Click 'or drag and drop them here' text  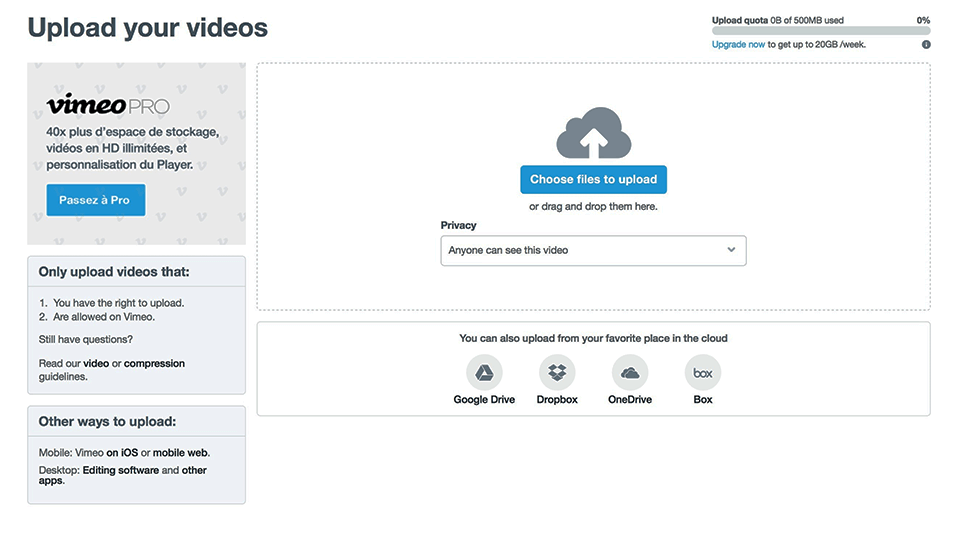[593, 206]
